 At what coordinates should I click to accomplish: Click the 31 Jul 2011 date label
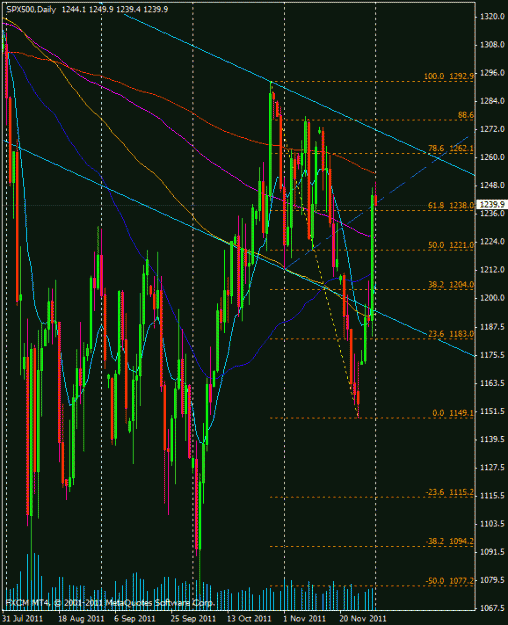23,619
